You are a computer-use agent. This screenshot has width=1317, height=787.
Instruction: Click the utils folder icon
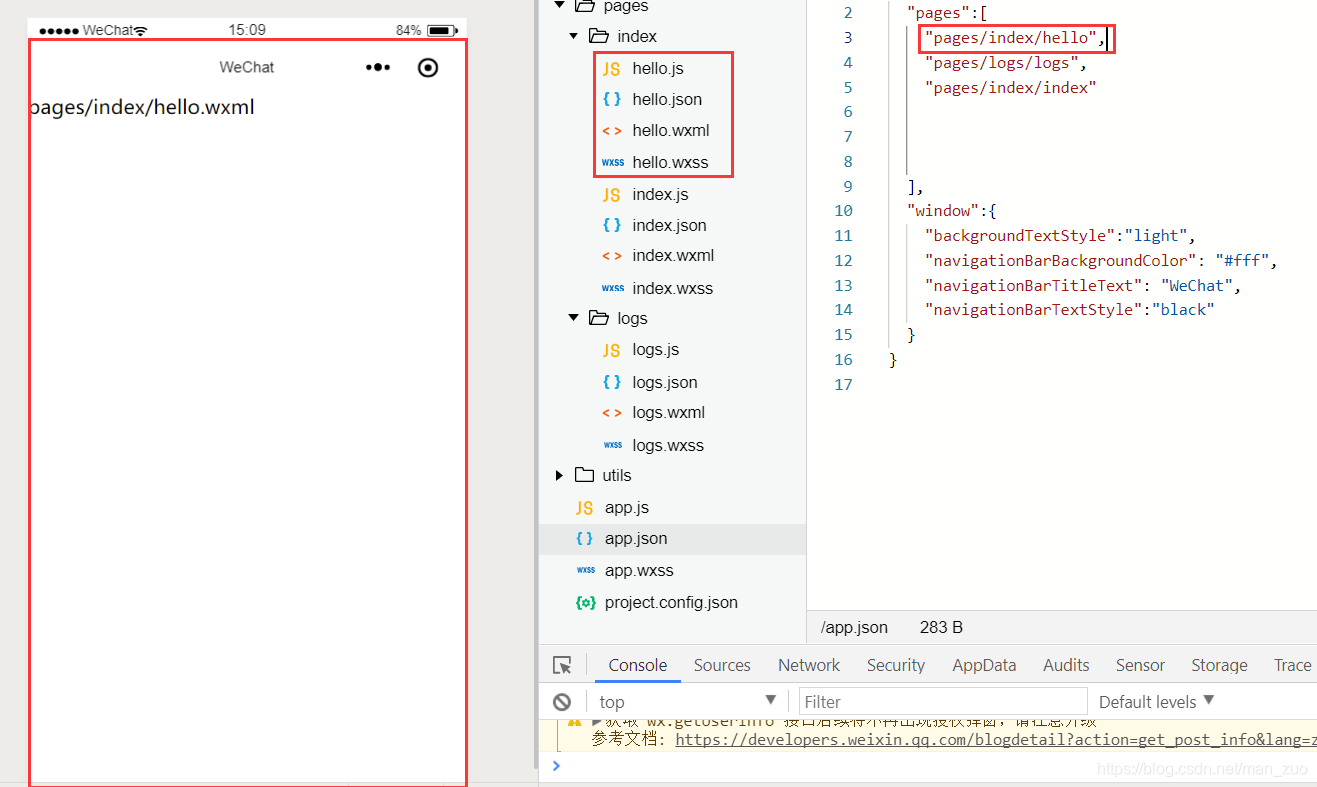pyautogui.click(x=584, y=475)
